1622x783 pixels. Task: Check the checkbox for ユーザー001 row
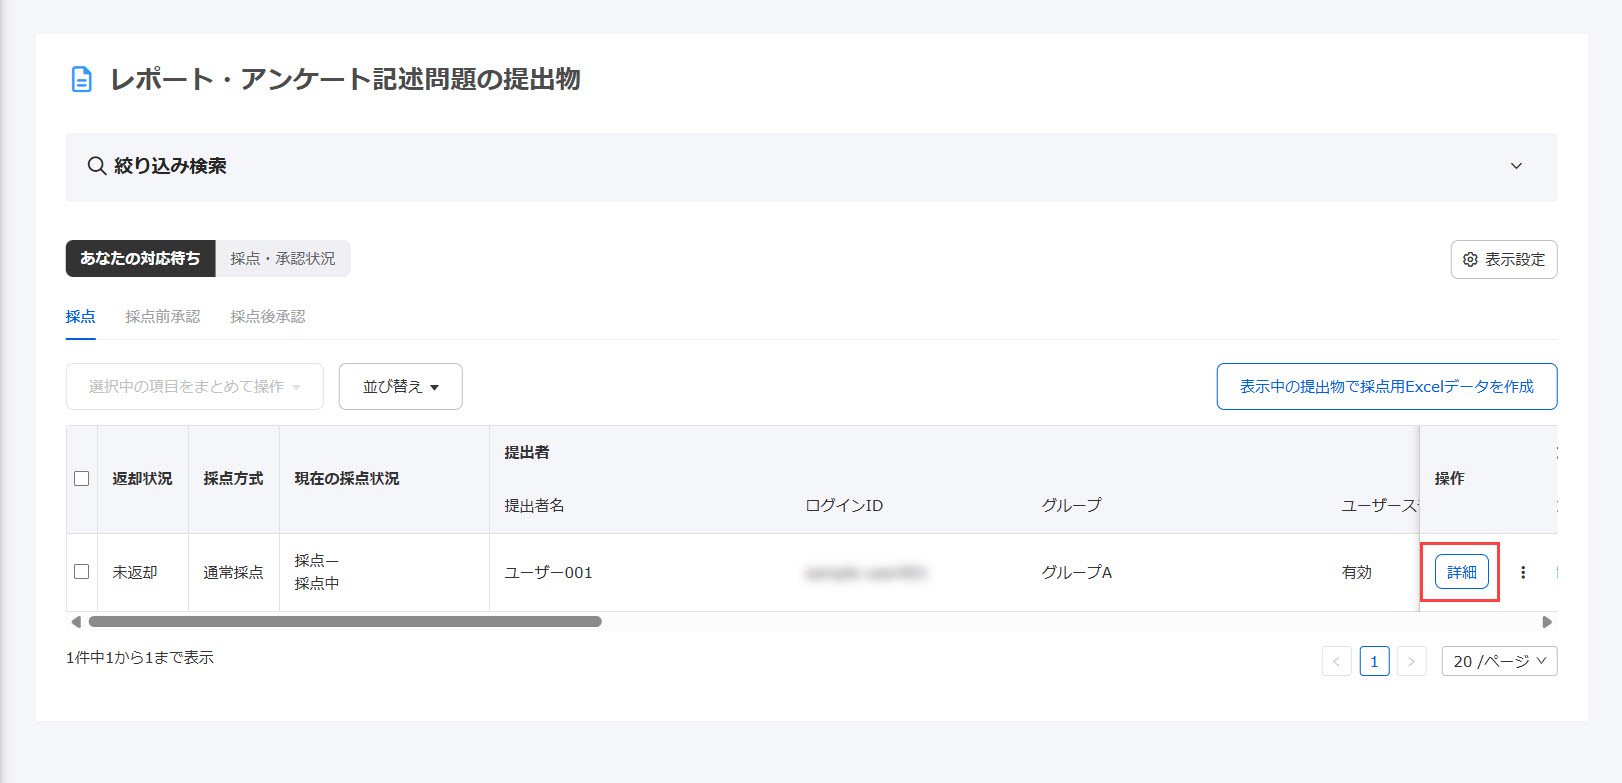pos(82,572)
